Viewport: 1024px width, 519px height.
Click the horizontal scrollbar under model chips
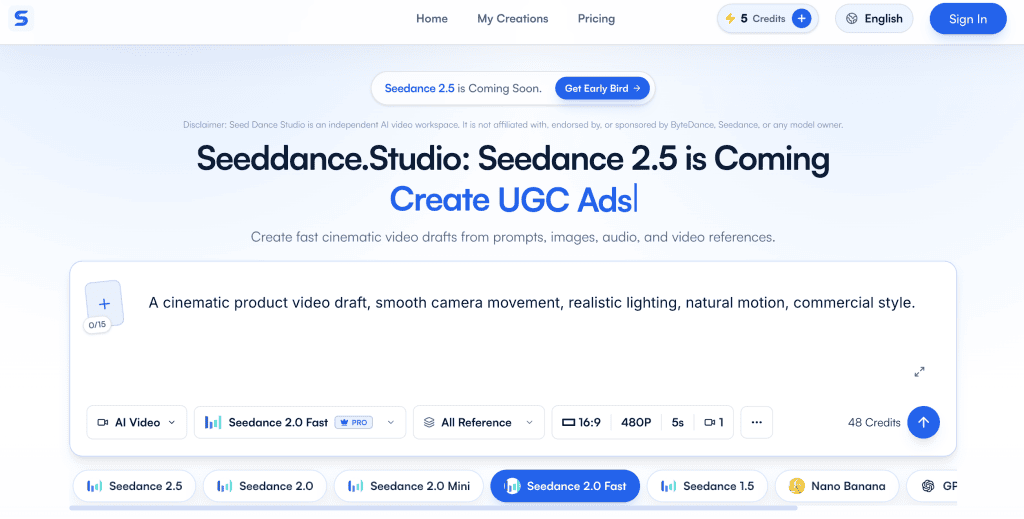[x=433, y=507]
